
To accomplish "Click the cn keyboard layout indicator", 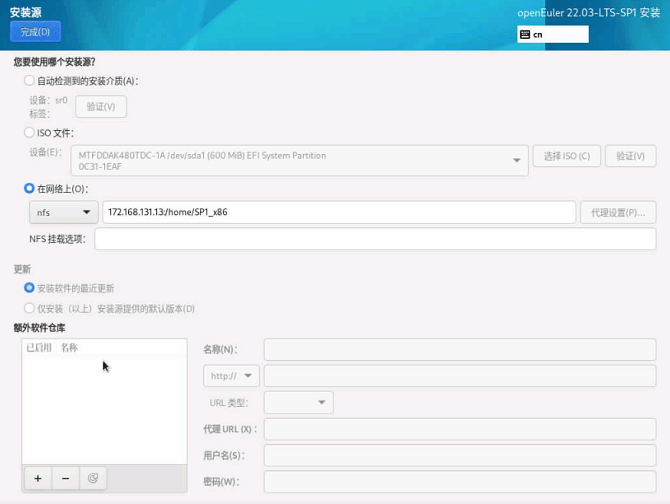I will pyautogui.click(x=552, y=34).
